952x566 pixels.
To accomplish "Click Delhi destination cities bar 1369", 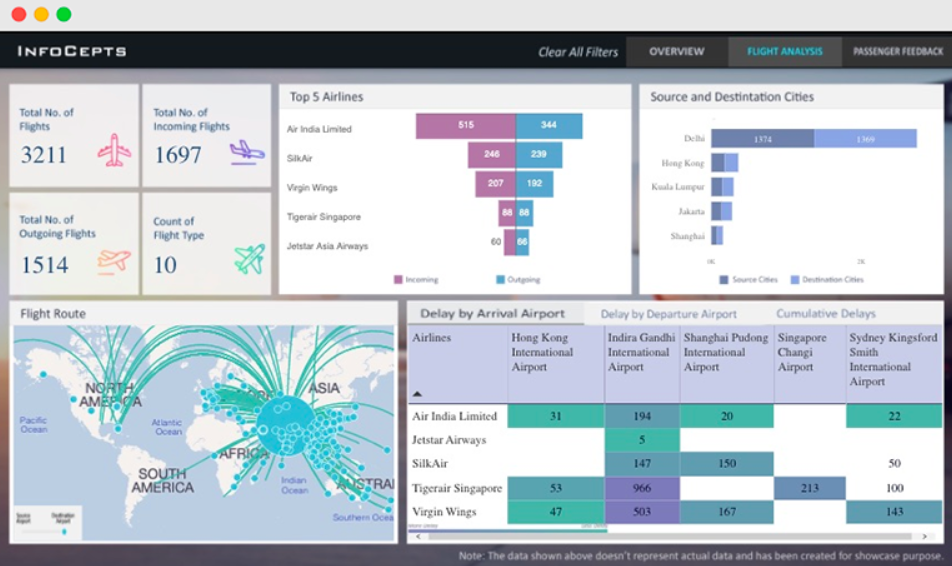I will [865, 138].
